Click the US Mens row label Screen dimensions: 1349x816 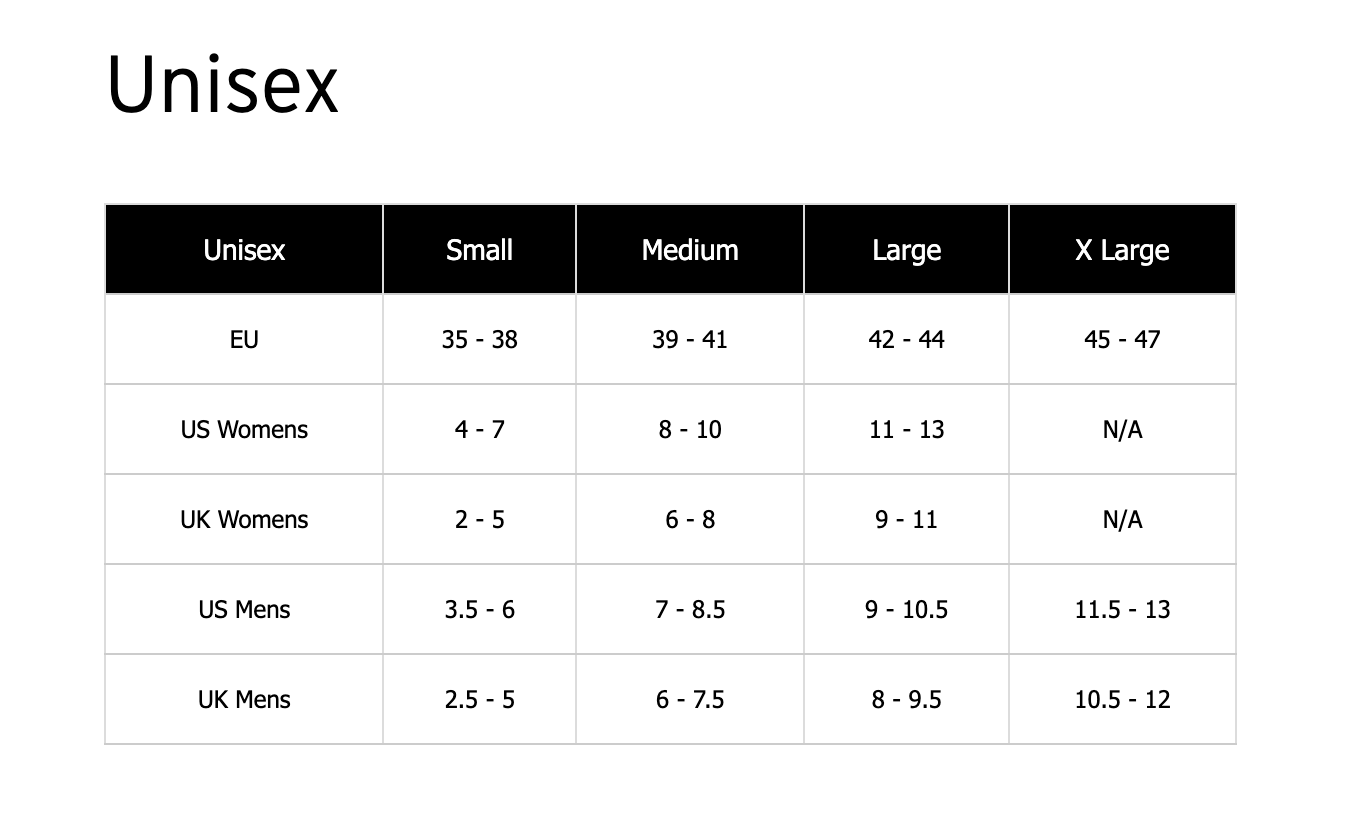point(244,609)
